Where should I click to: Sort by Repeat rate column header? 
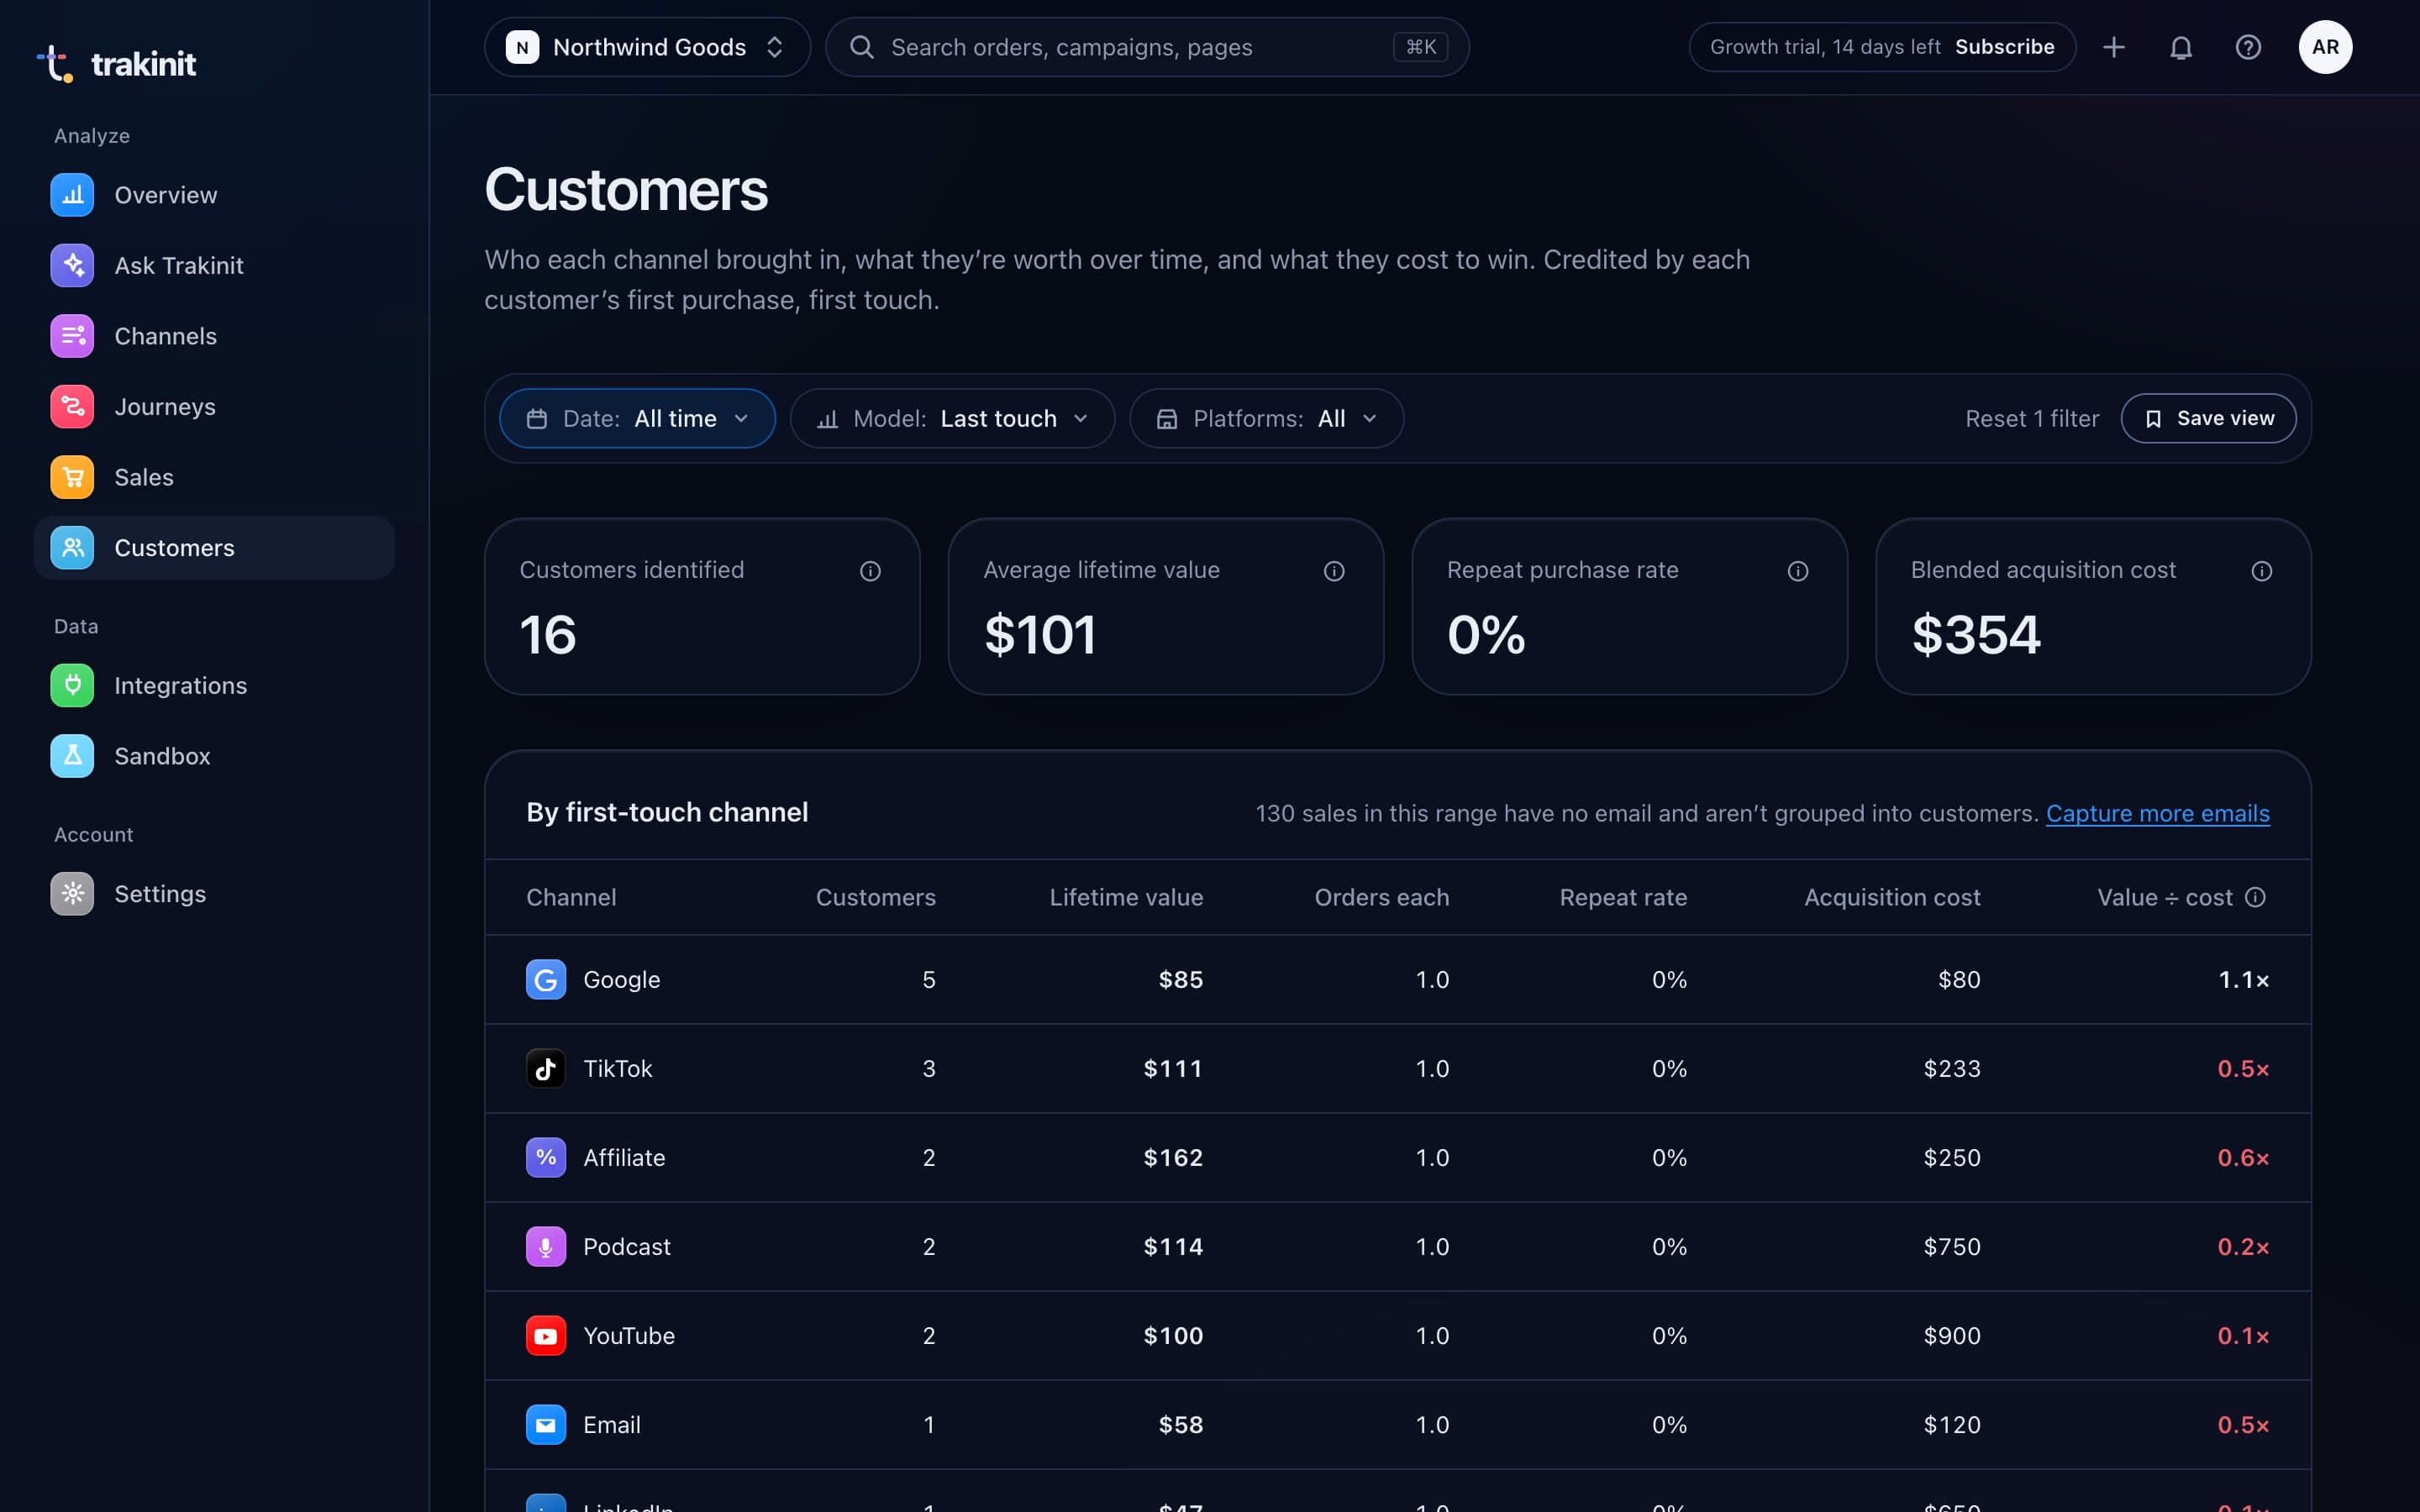(1623, 897)
